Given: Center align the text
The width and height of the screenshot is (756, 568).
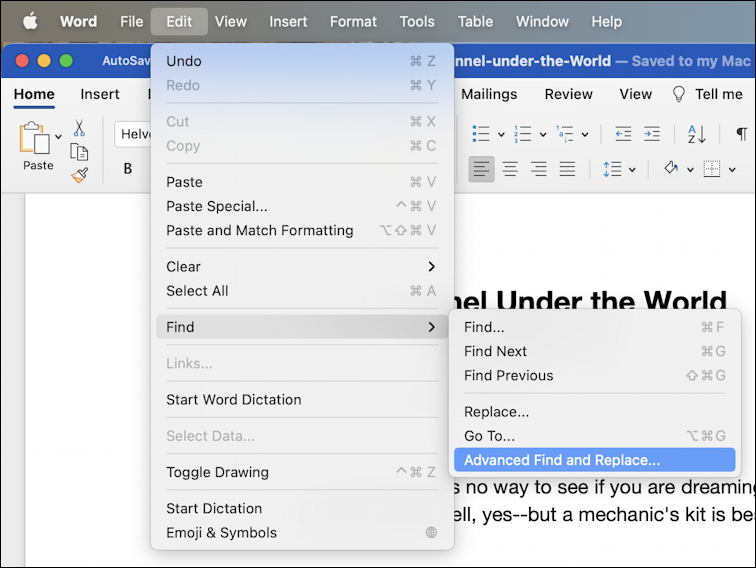Looking at the screenshot, I should (x=510, y=169).
